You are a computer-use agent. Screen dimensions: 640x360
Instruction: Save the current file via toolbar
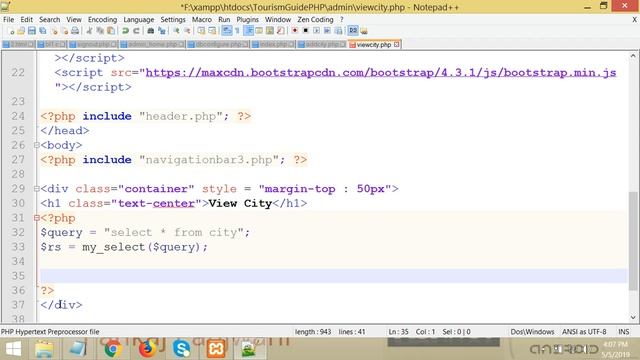pos(32,31)
